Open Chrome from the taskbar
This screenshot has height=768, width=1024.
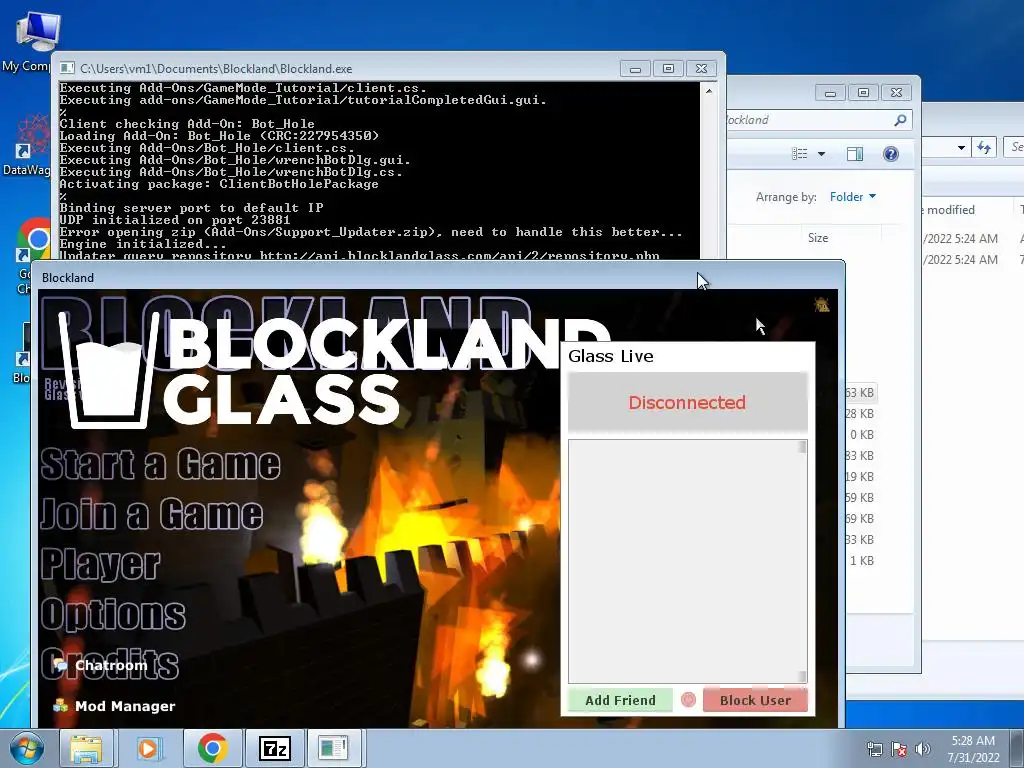click(212, 748)
